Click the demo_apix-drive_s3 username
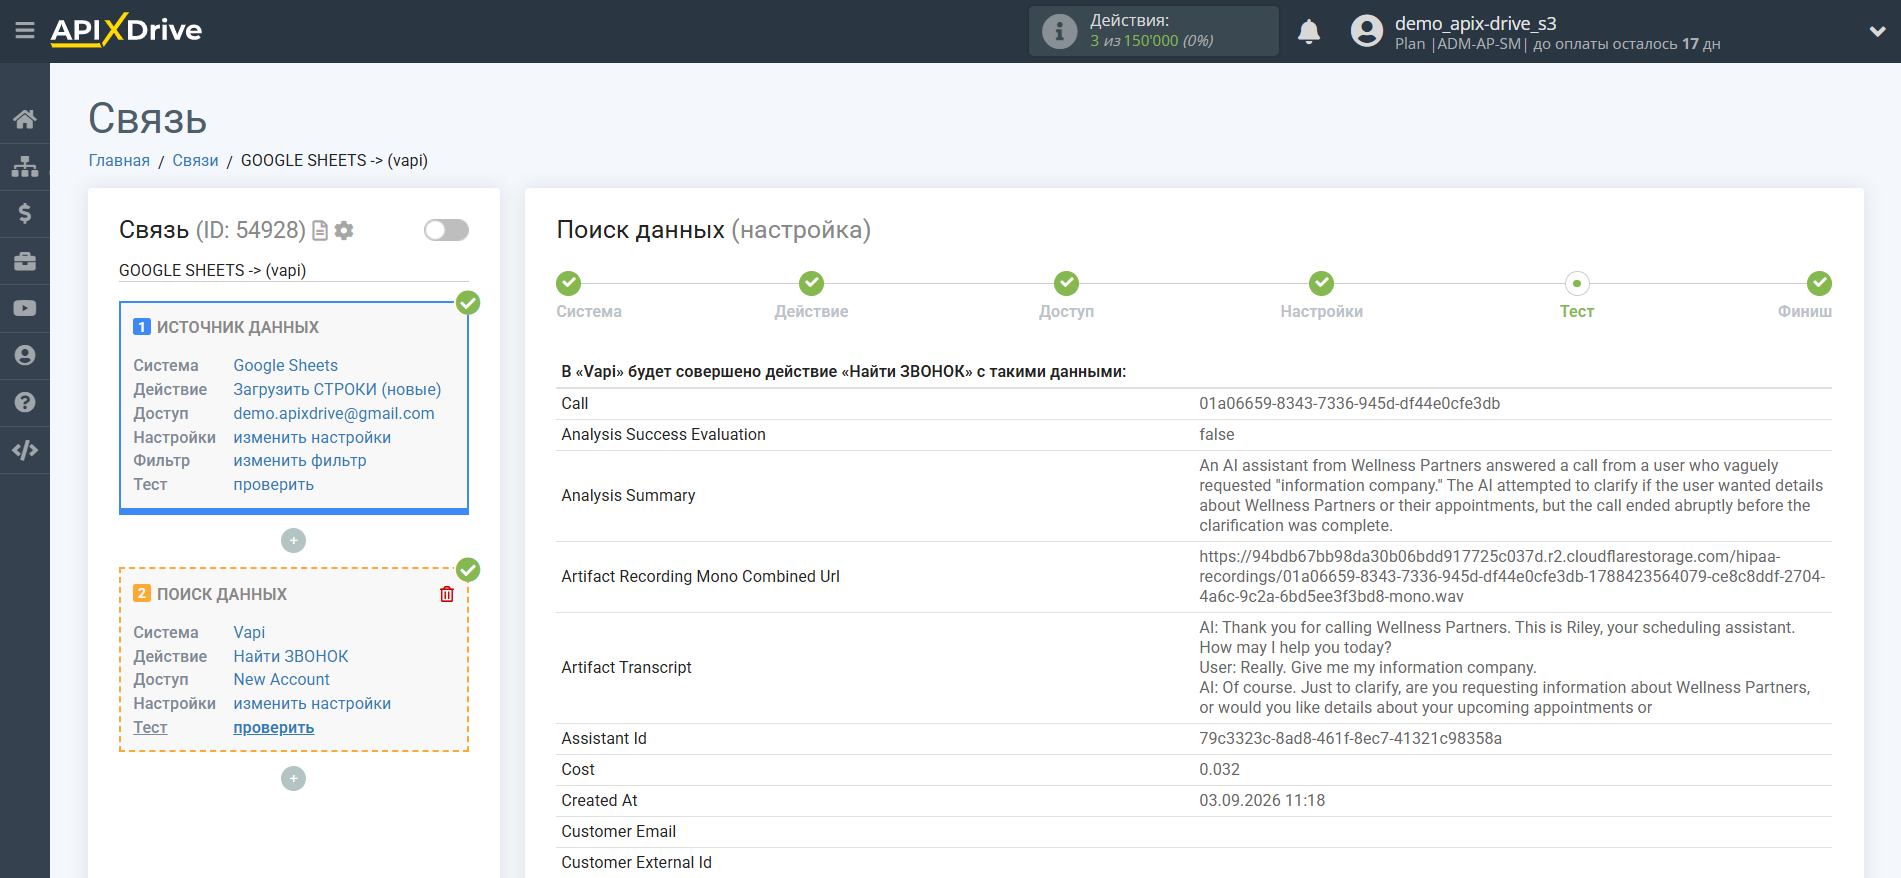 (x=1475, y=23)
